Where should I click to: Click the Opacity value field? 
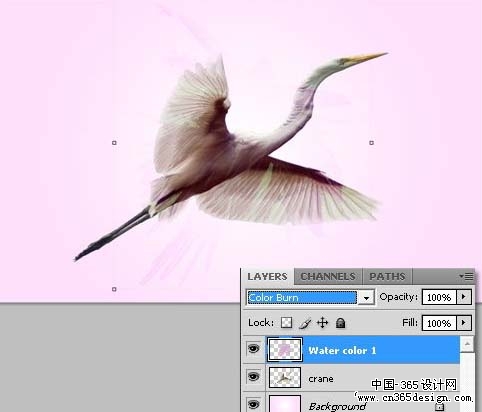[x=439, y=297]
